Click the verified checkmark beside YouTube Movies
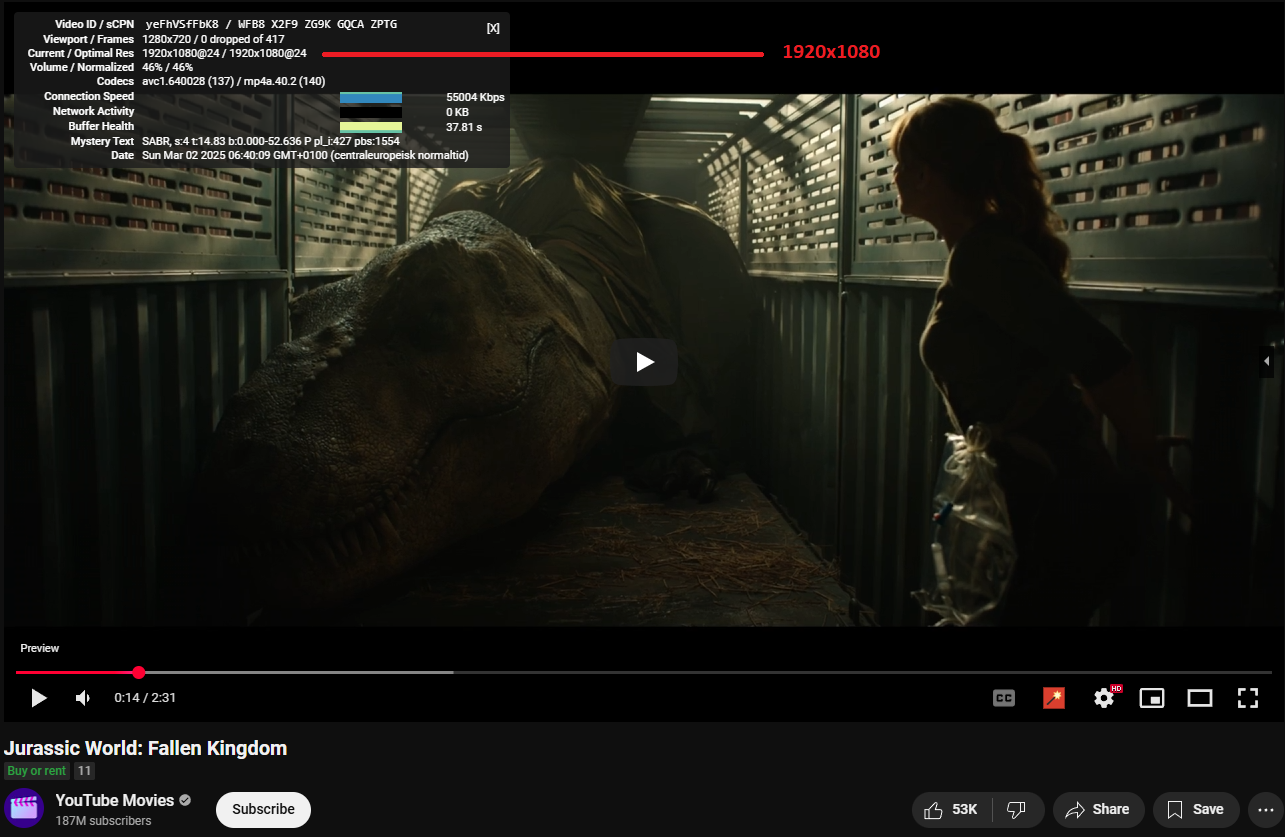The image size is (1285, 837). click(185, 800)
